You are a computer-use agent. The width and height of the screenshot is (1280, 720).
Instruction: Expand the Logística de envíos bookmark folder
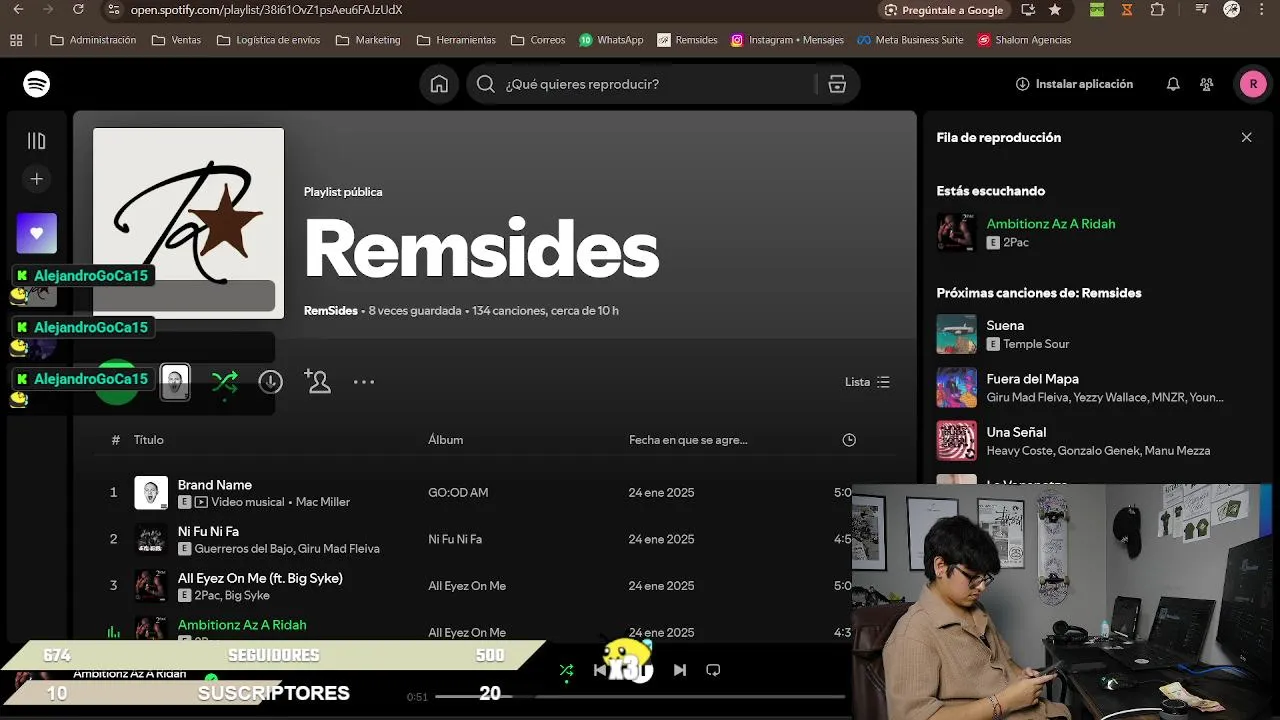click(x=268, y=40)
